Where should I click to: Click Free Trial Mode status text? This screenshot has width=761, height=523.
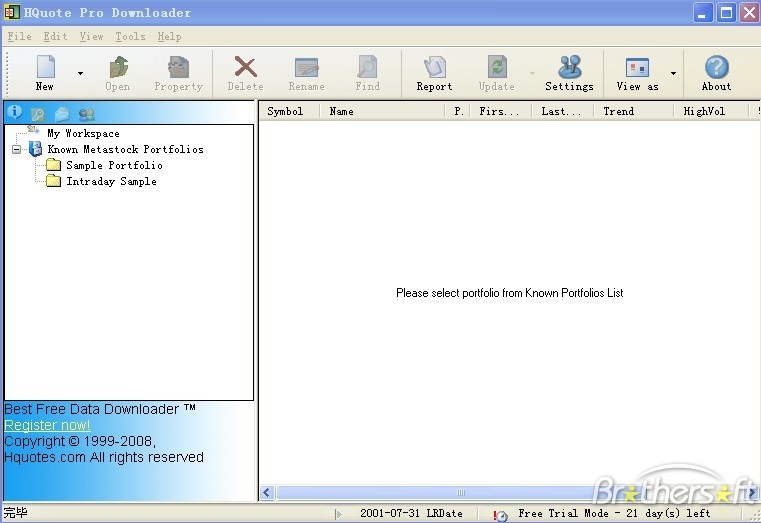coord(614,513)
